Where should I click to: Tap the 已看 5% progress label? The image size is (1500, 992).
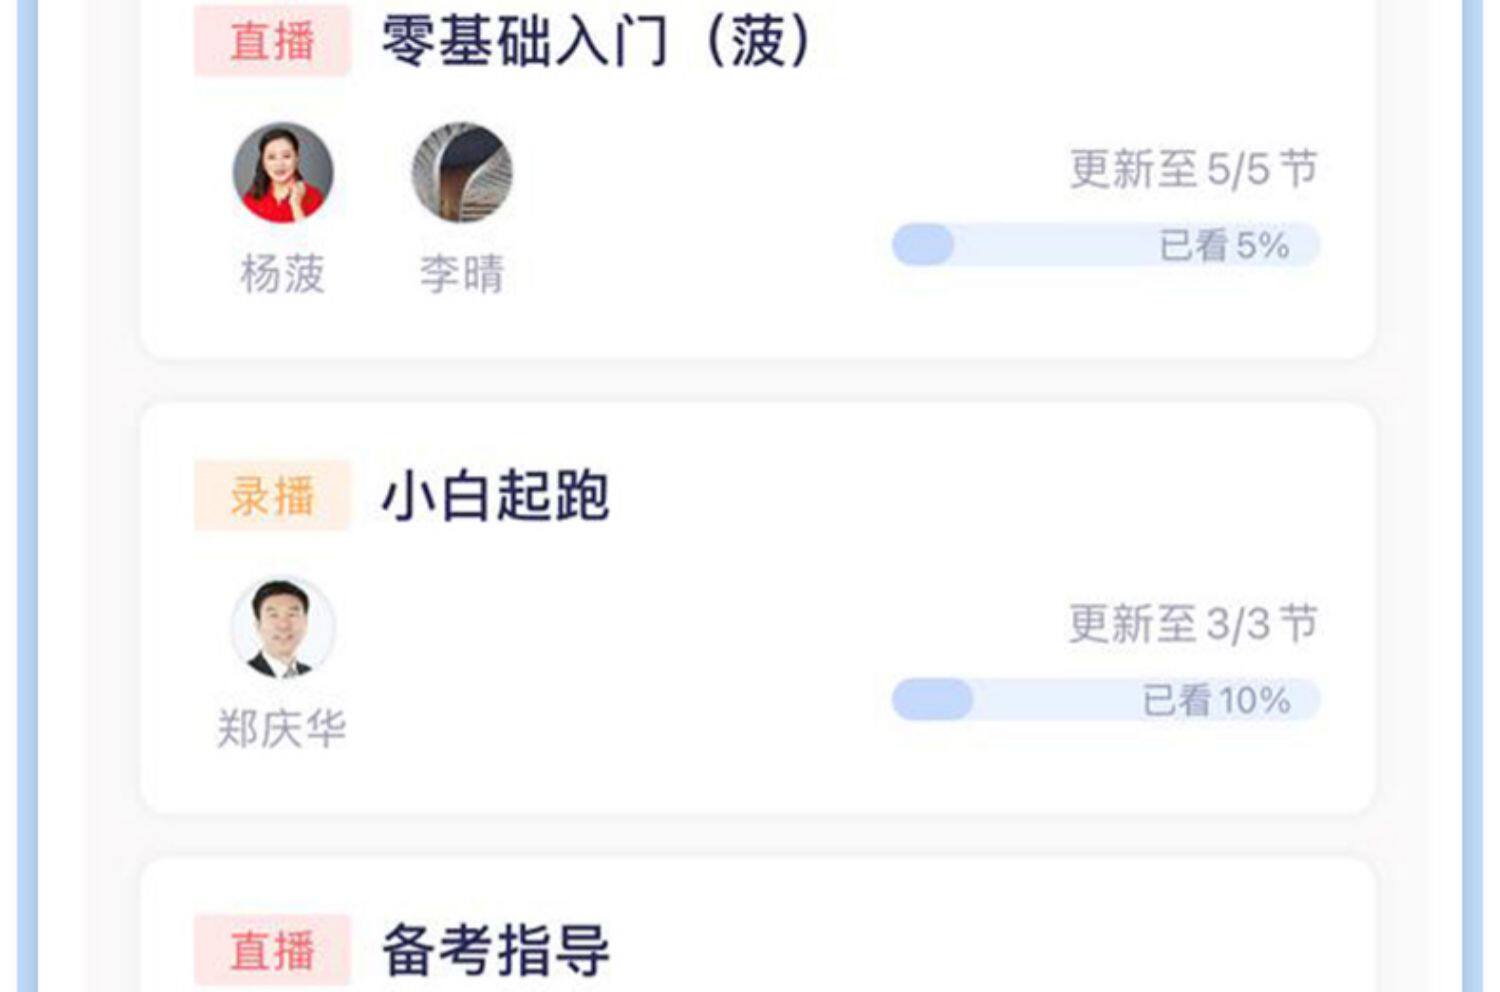(1224, 246)
